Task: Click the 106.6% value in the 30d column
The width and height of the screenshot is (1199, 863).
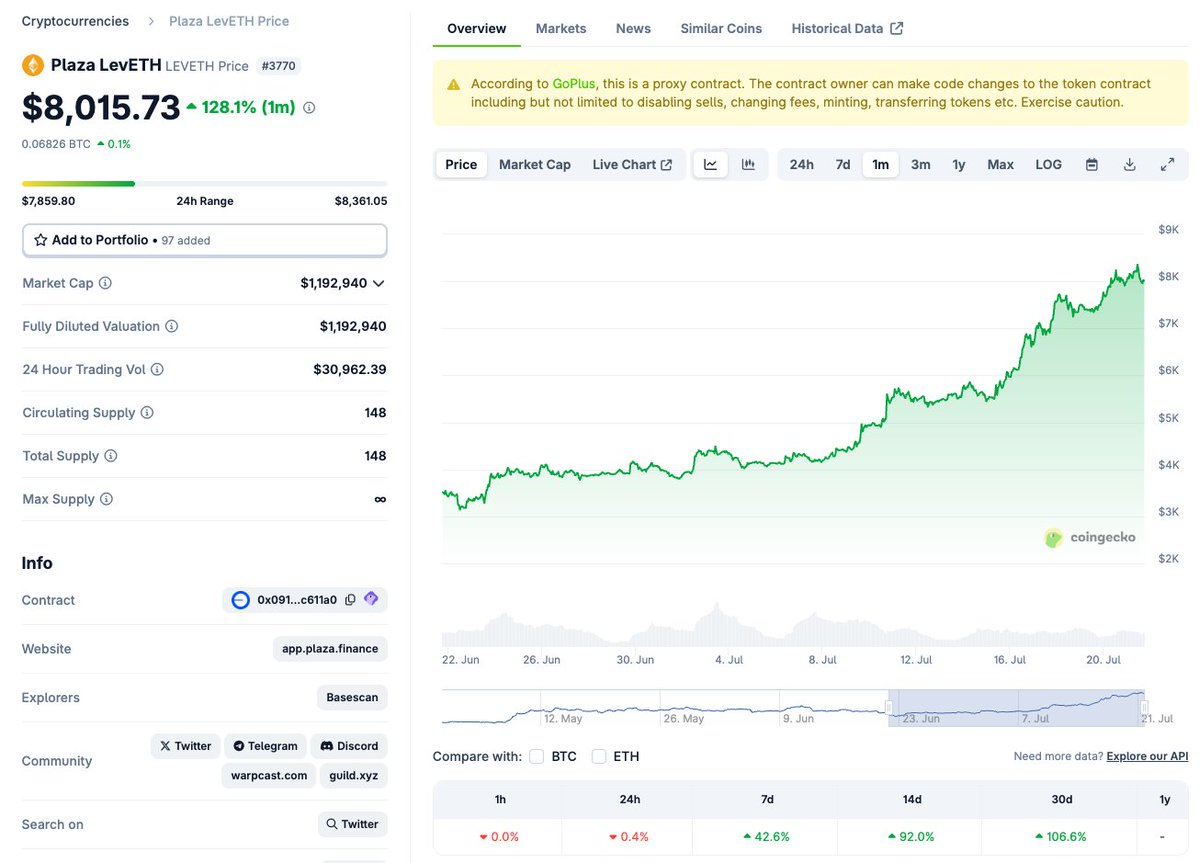Action: (x=1061, y=837)
